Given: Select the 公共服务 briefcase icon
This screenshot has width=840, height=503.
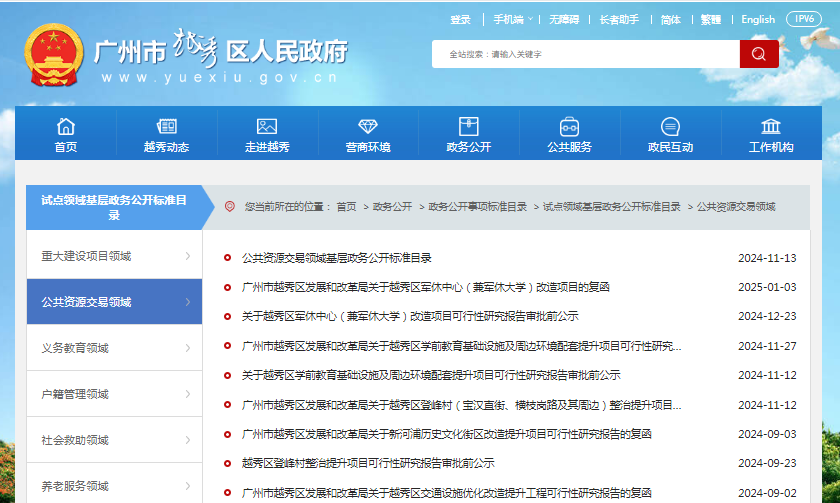Looking at the screenshot, I should [569, 127].
